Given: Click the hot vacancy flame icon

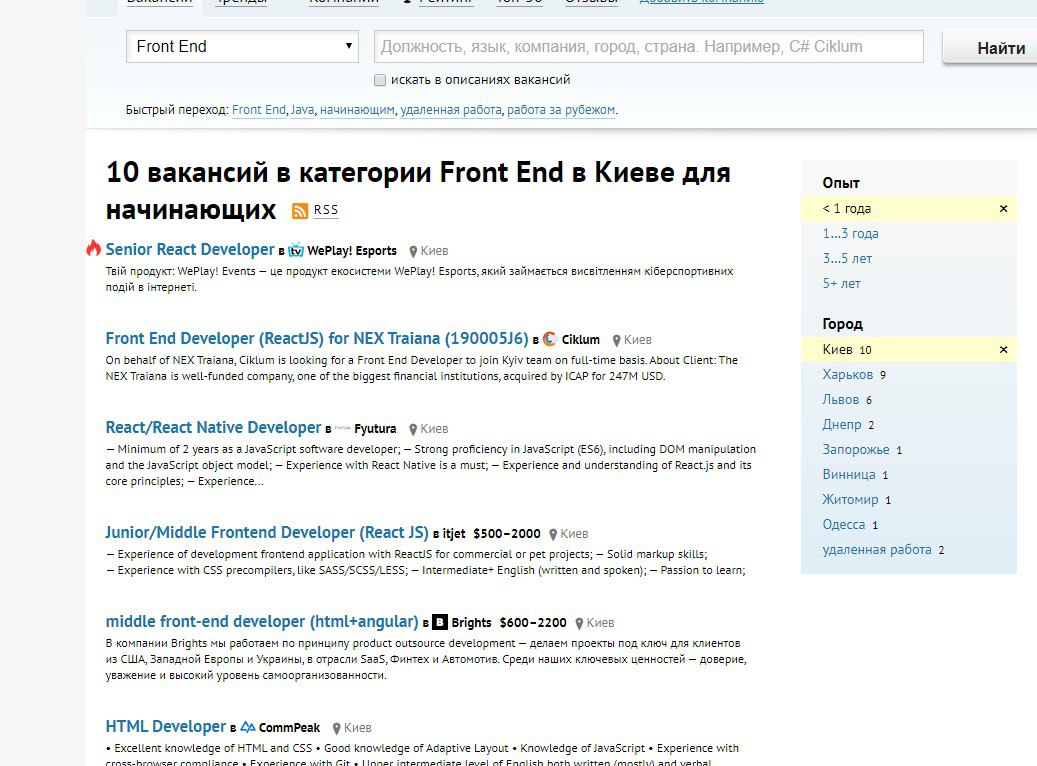Looking at the screenshot, I should click(x=93, y=248).
